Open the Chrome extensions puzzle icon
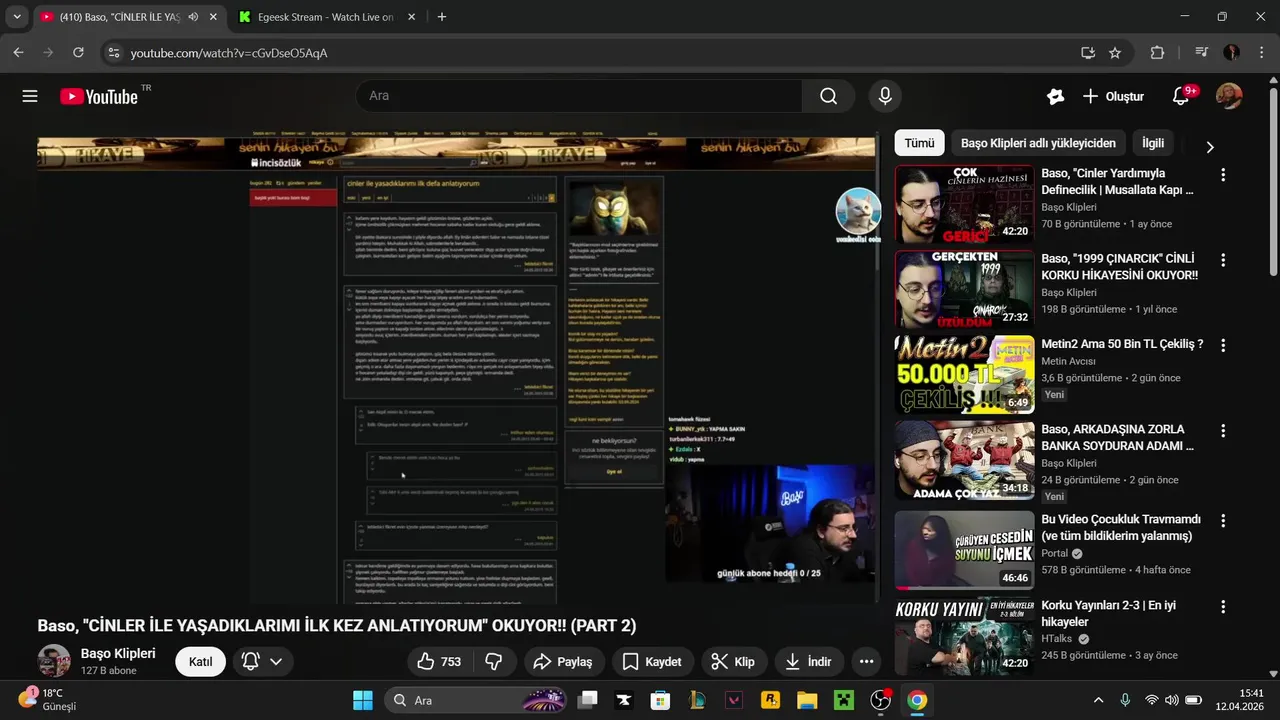The height and width of the screenshot is (720, 1280). click(x=1157, y=53)
